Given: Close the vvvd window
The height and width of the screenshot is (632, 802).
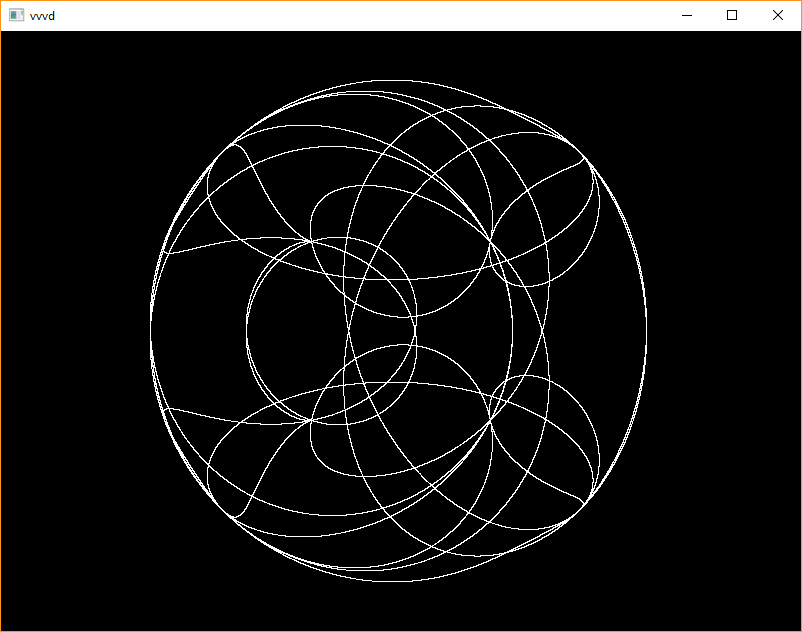Looking at the screenshot, I should [778, 15].
